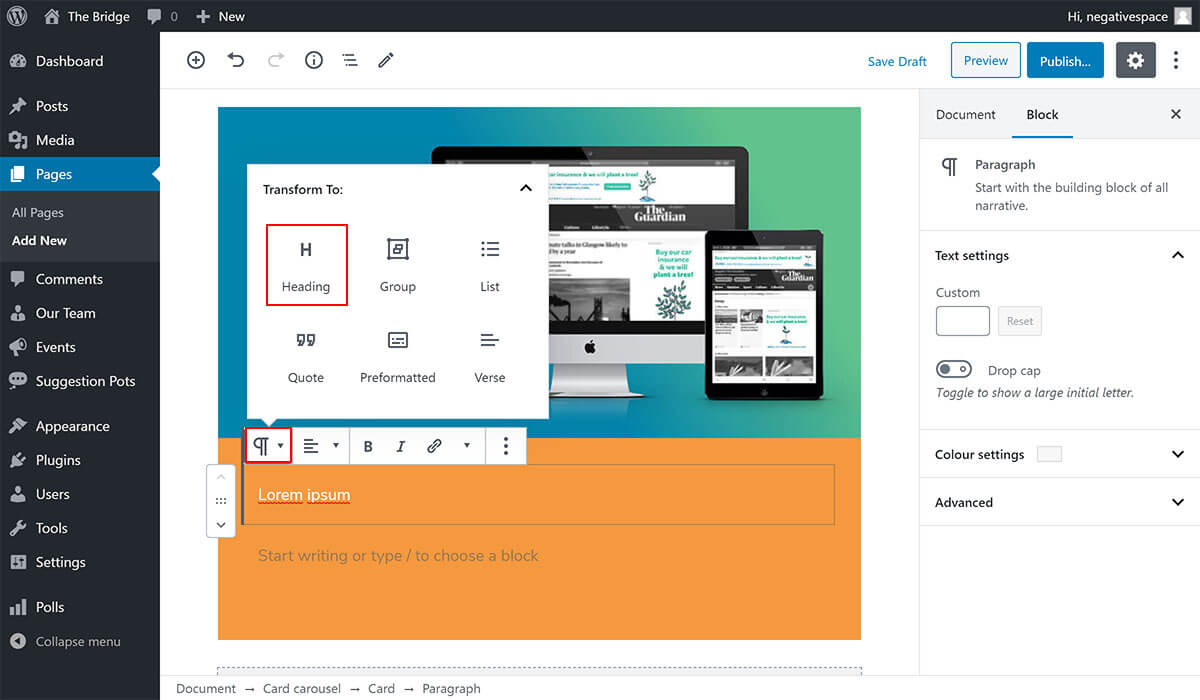
Task: Open Appearance in the admin menu
Action: 72,426
